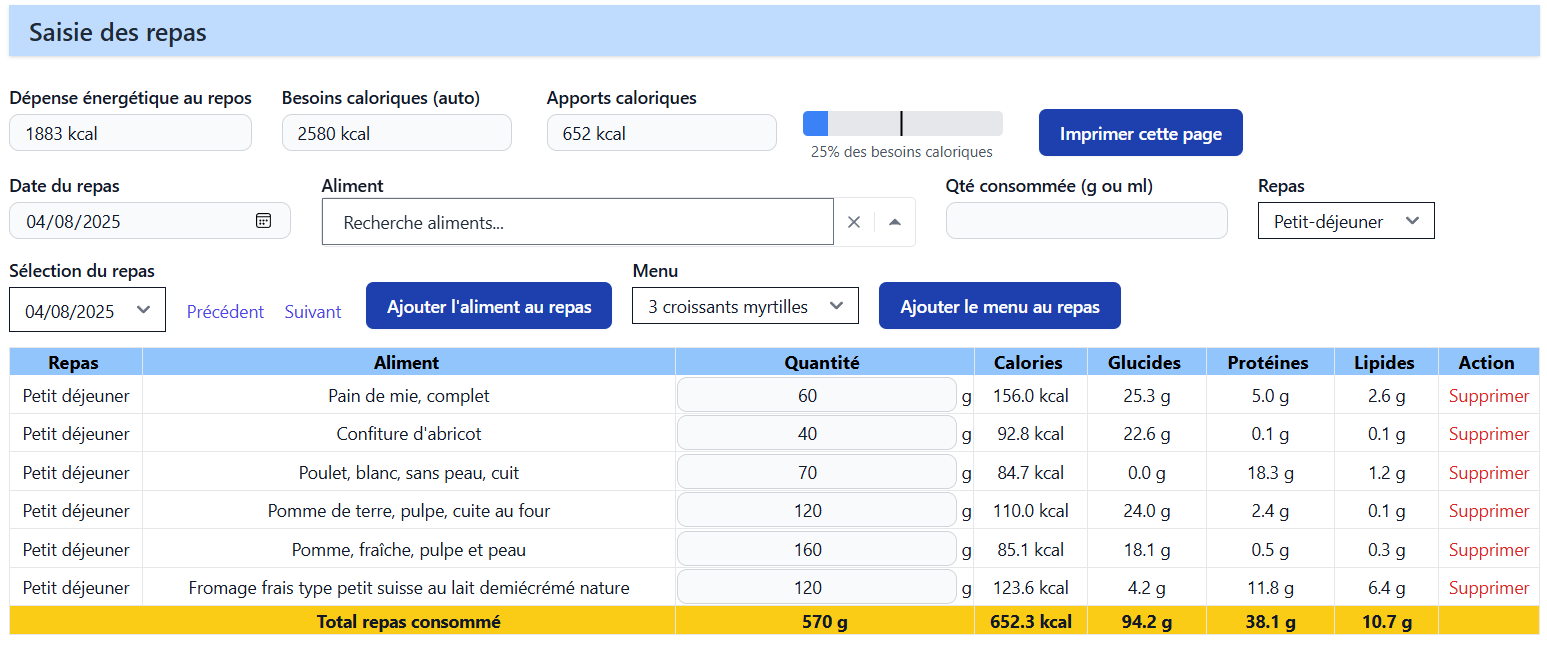Edit quantity 70 for Poulet blanc
Screen dimensions: 1547x656
click(x=817, y=472)
